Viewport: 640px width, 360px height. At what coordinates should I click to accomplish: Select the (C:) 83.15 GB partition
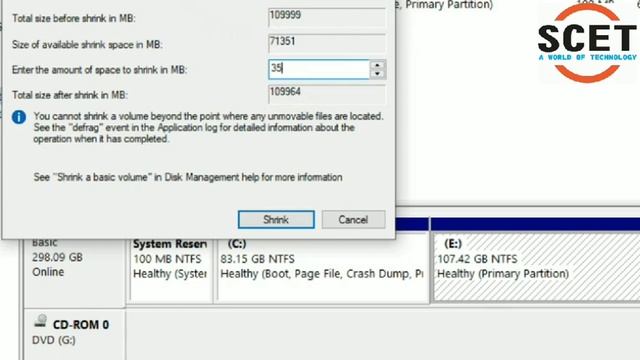(323, 267)
